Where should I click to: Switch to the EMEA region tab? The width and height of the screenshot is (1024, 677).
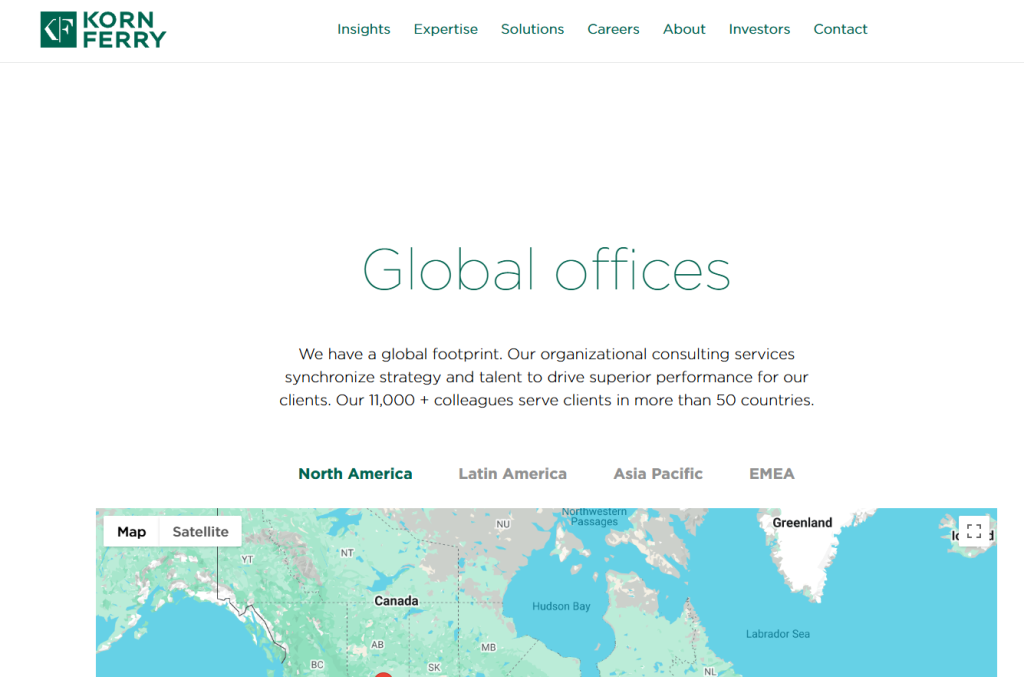[771, 474]
